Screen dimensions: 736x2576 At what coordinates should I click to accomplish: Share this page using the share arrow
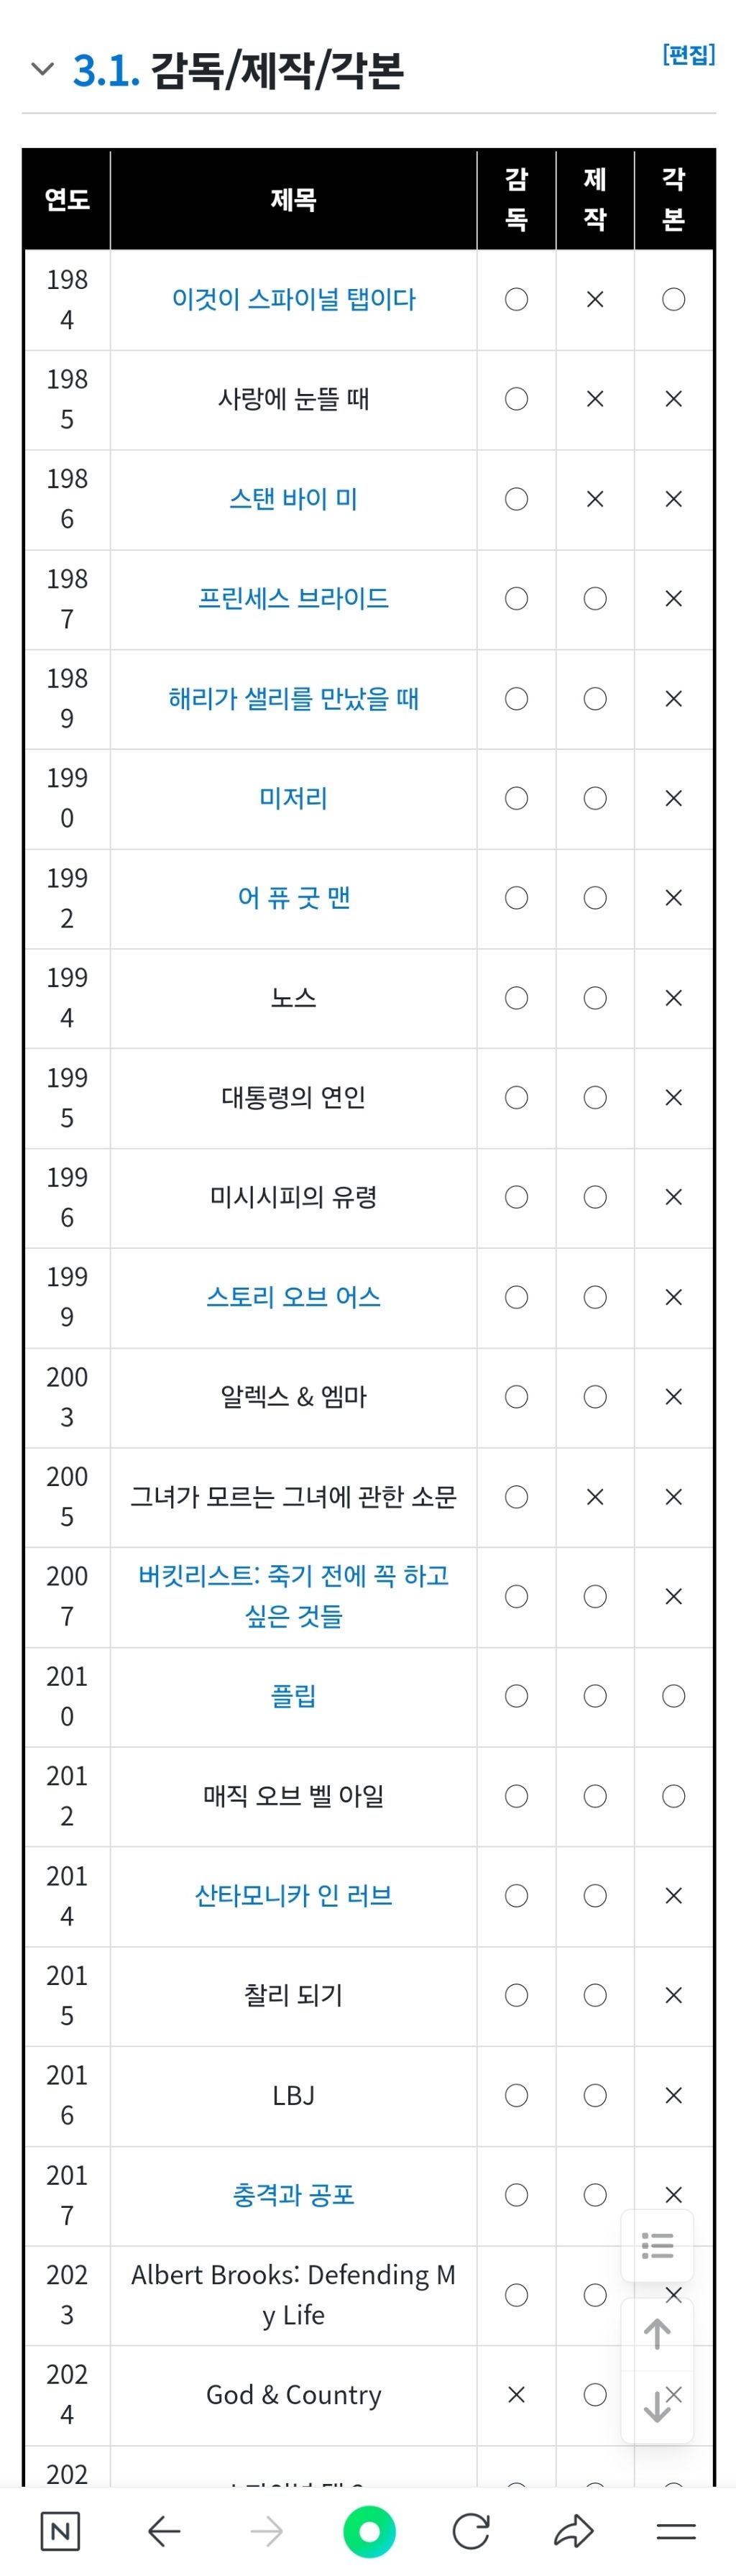(574, 2531)
